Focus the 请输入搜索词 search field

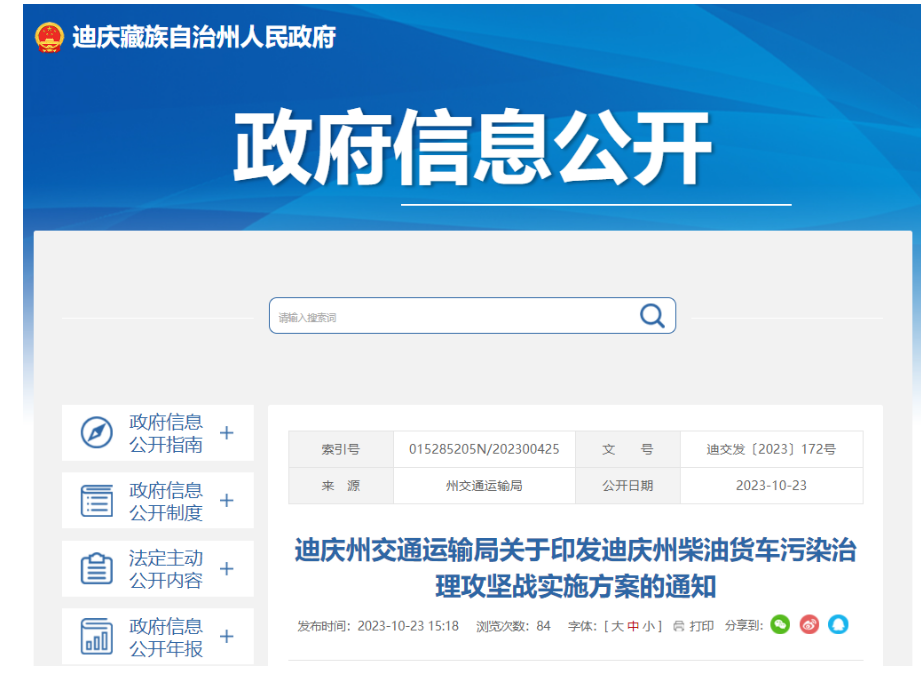click(x=450, y=317)
